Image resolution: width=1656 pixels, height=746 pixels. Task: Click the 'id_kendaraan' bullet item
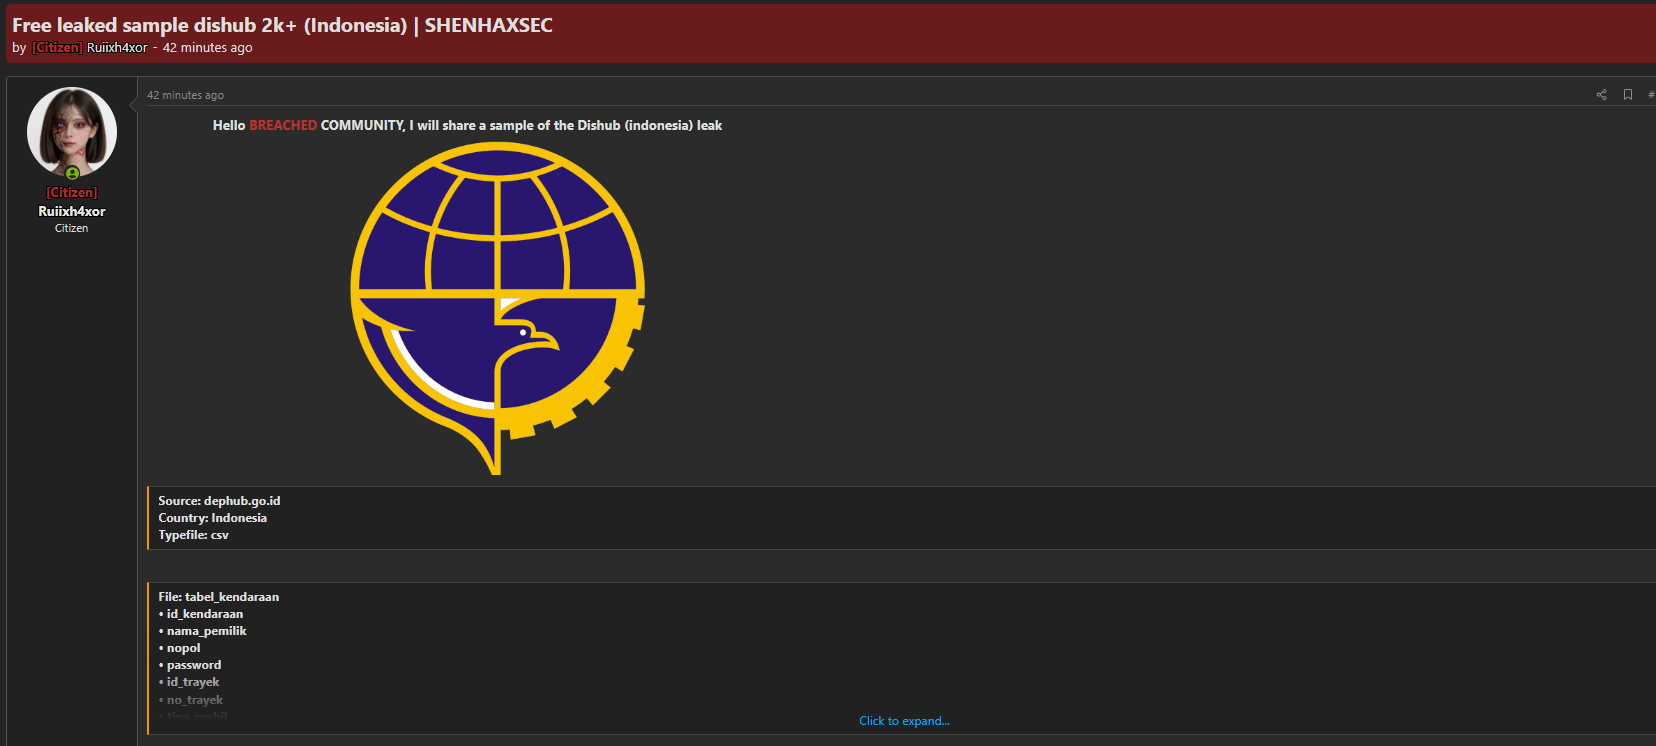[x=200, y=614]
